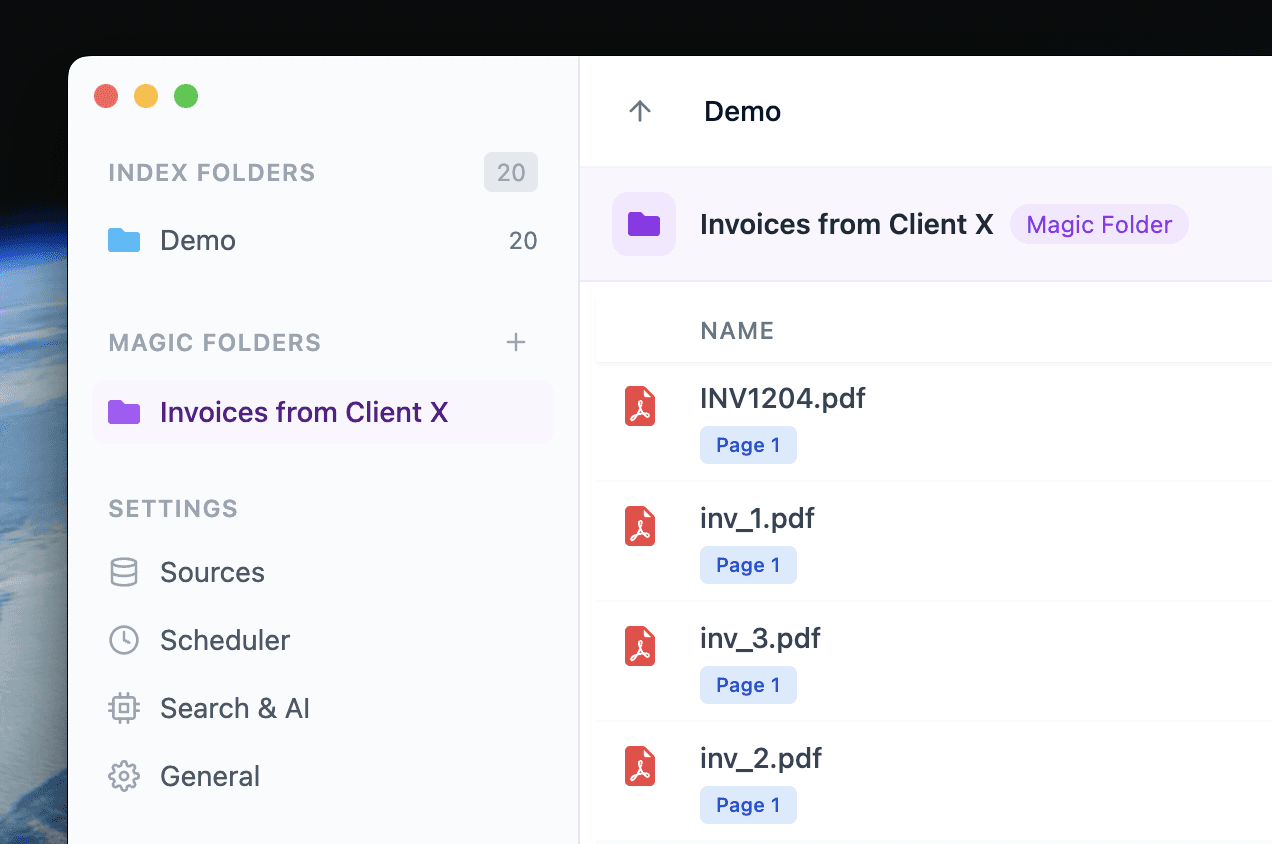Click the INDEX FOLDERS section heading
This screenshot has width=1272, height=844.
(x=212, y=173)
